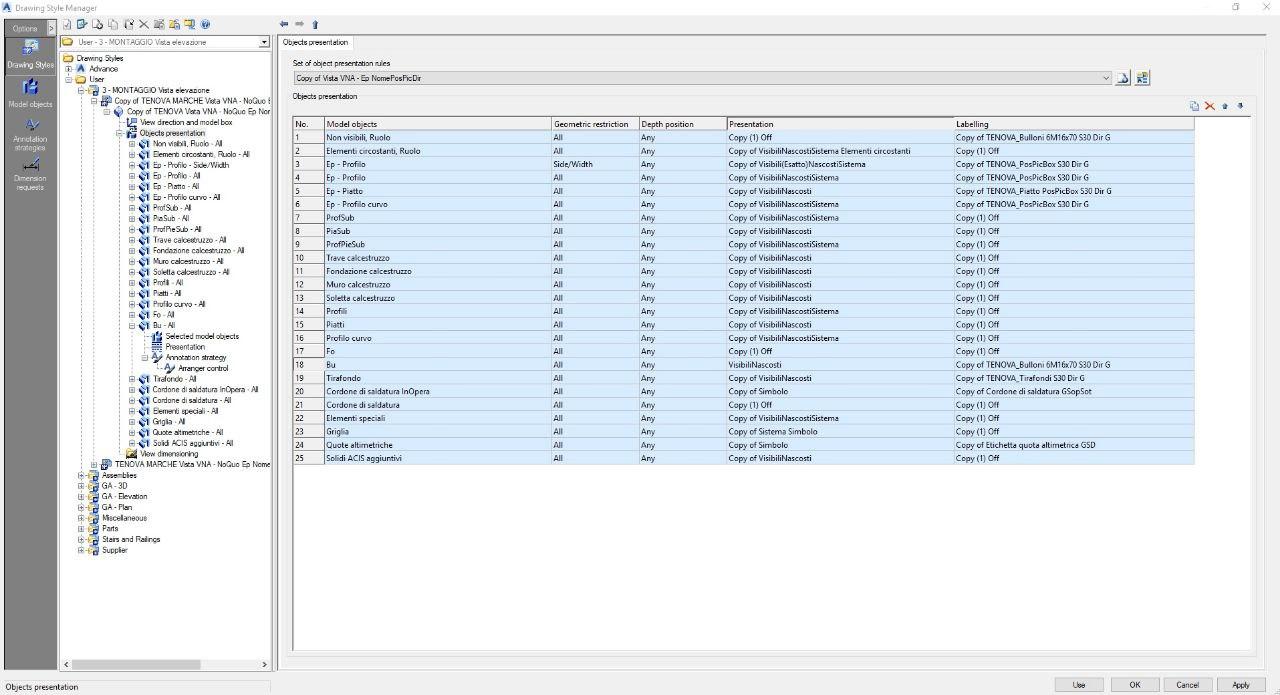The width and height of the screenshot is (1280, 695).
Task: Delete table row using red X icon
Action: click(x=1209, y=106)
